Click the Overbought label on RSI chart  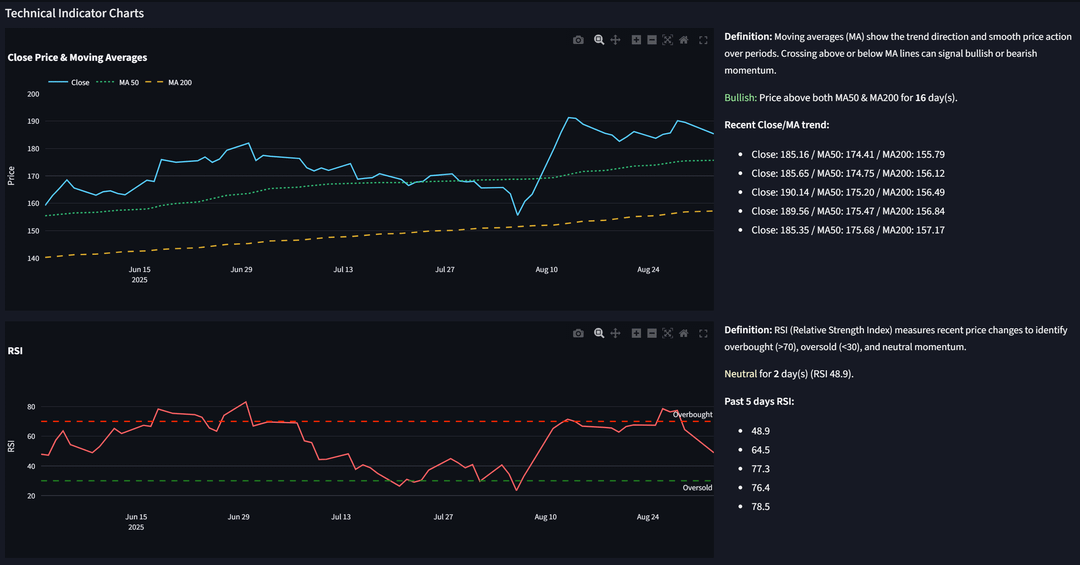tap(692, 414)
